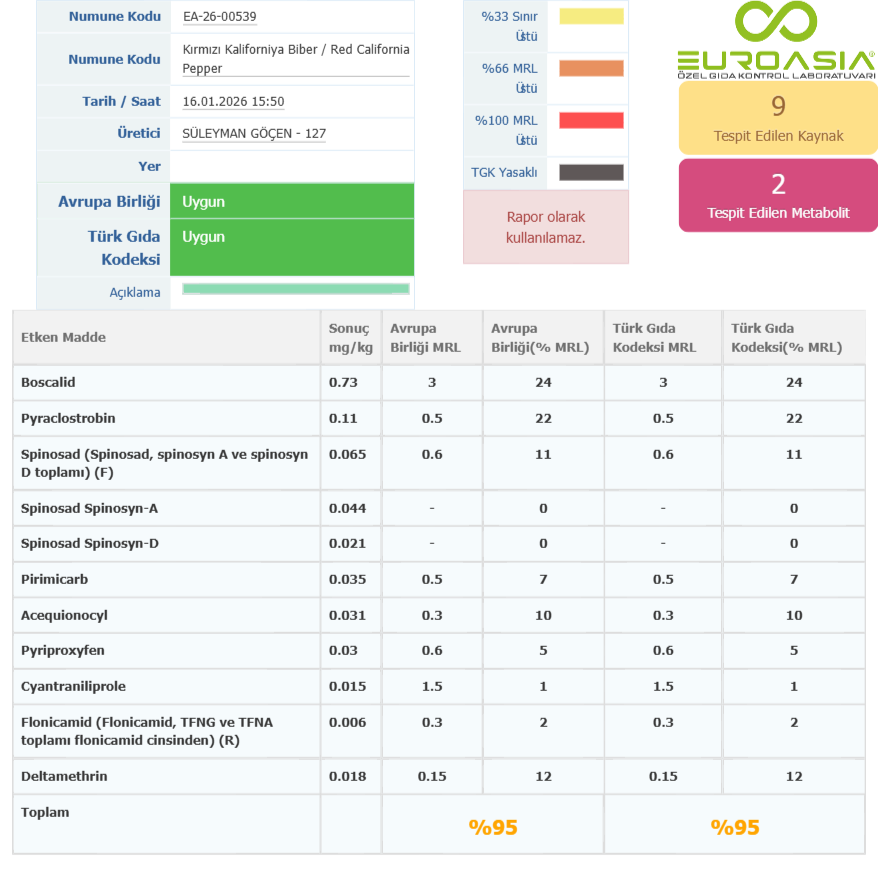Select the Deltamethrin row
Viewport: 878px width, 874px height.
click(x=64, y=776)
